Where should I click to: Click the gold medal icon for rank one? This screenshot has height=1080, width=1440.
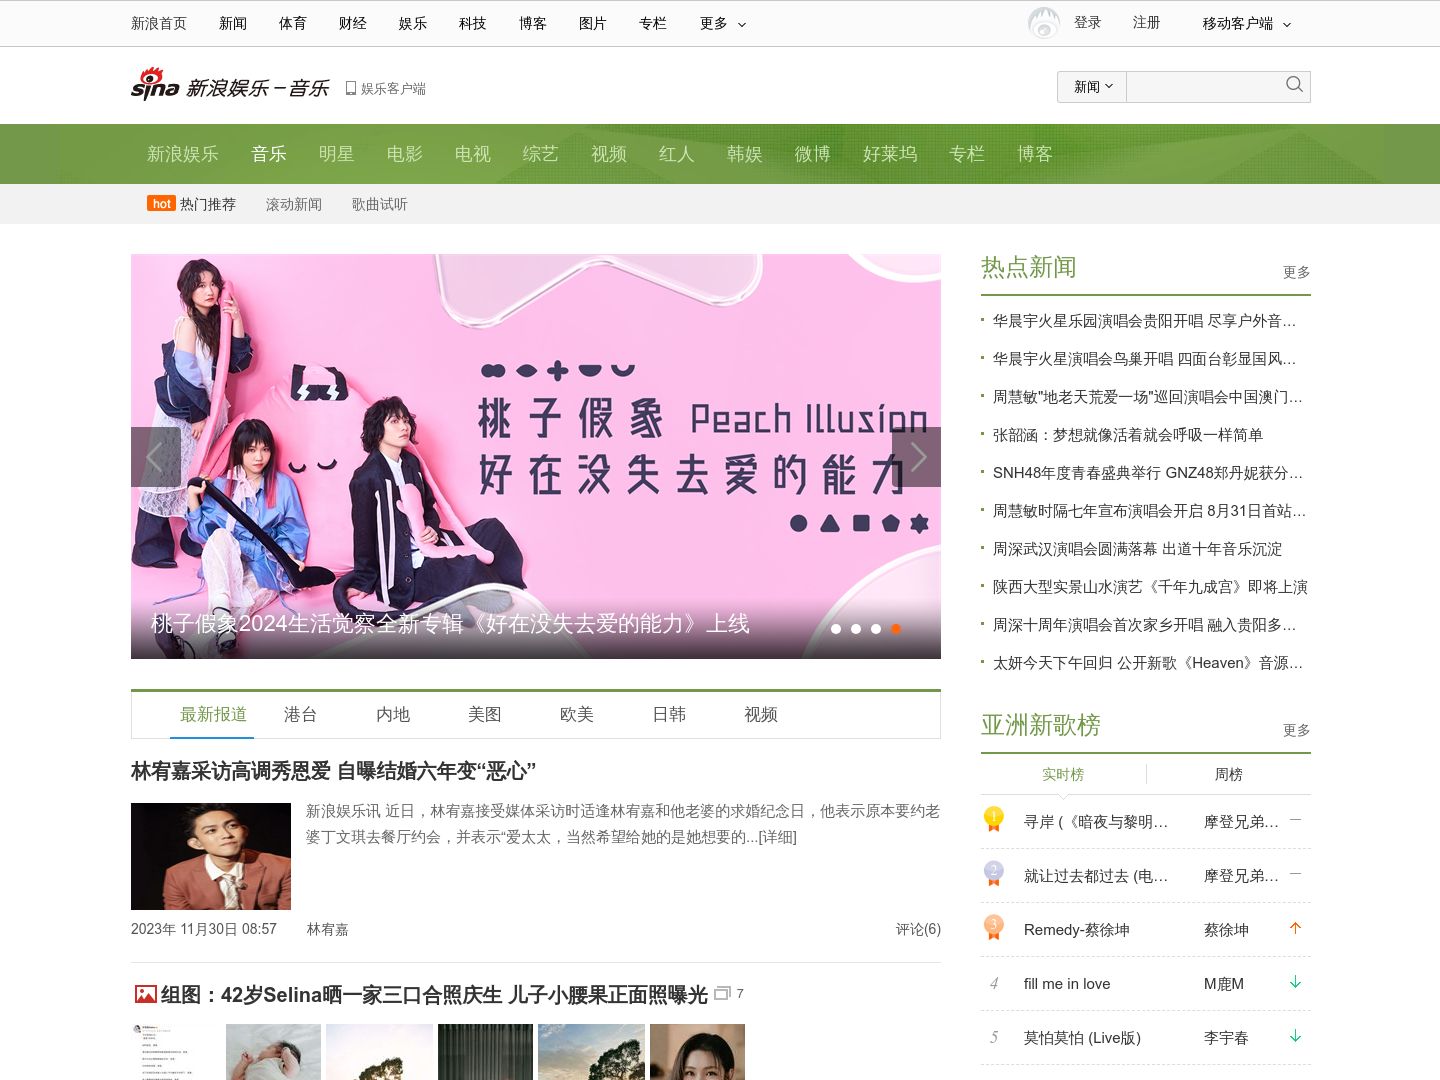tap(993, 820)
